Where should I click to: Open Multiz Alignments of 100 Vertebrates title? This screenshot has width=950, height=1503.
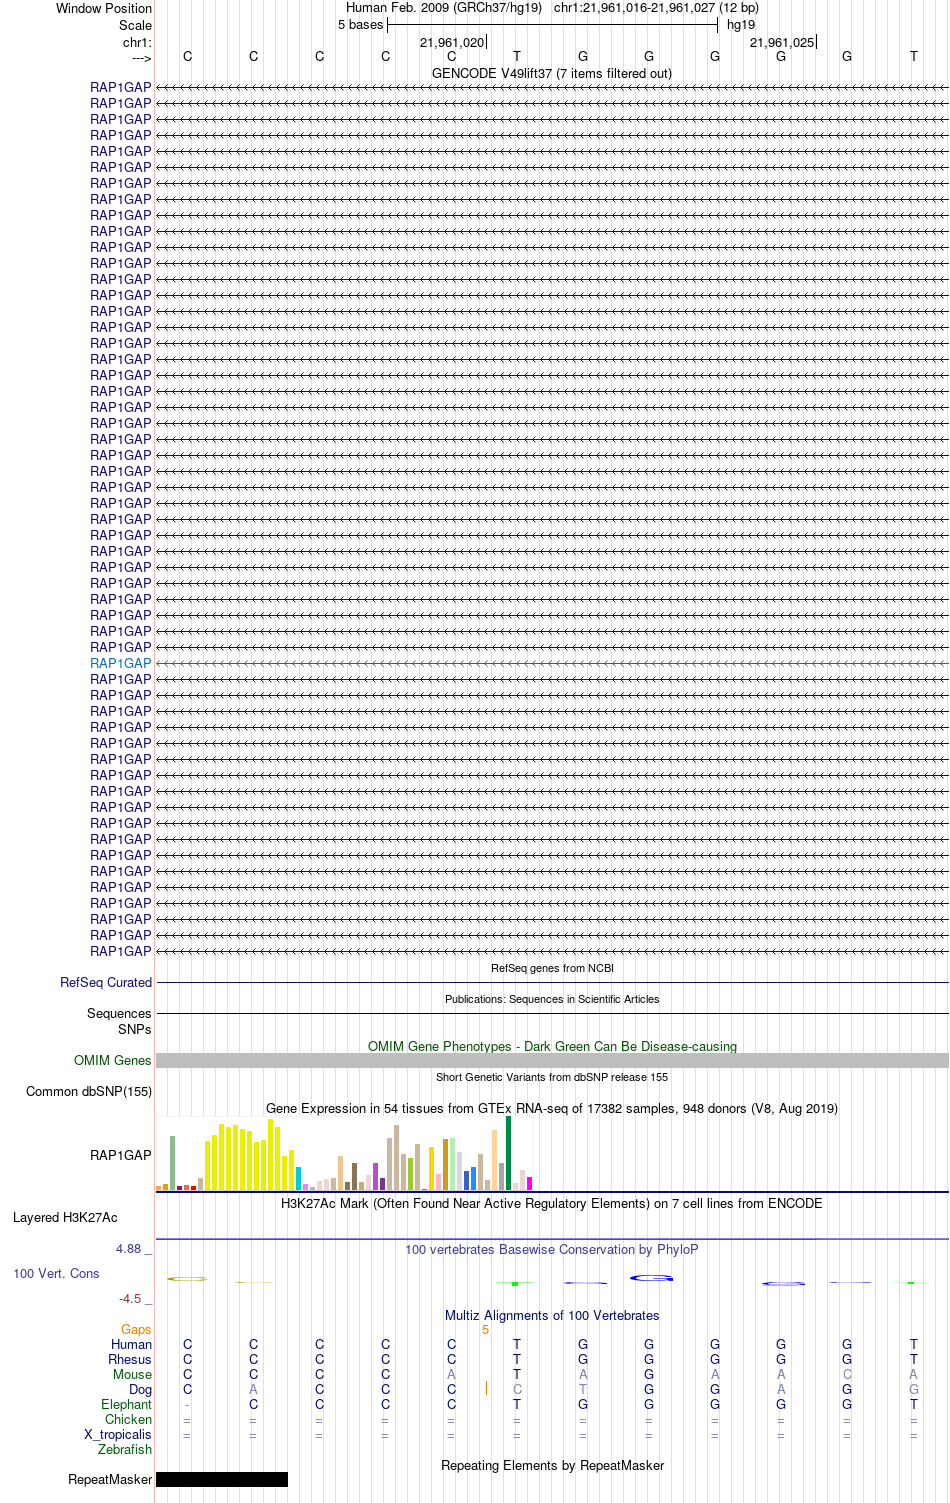tap(552, 1315)
